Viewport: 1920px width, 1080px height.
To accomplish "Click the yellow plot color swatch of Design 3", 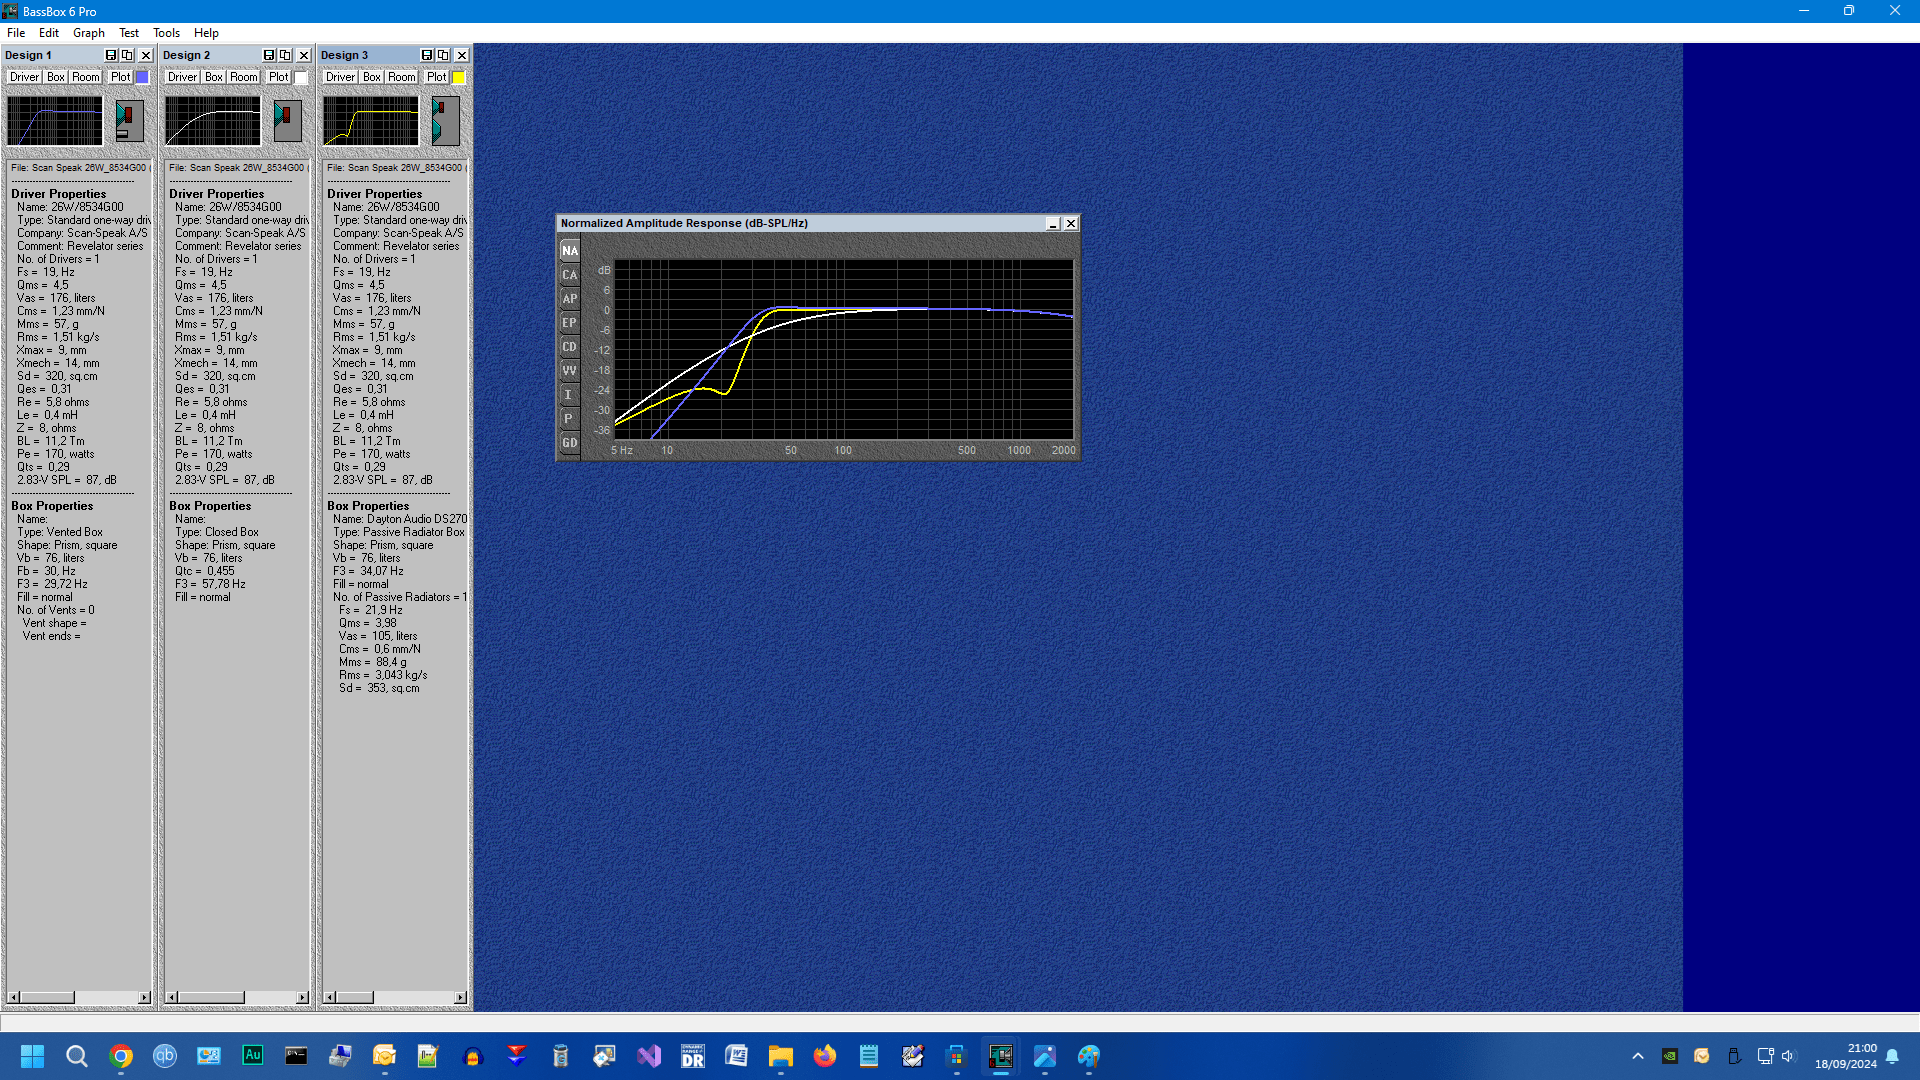I will [458, 77].
